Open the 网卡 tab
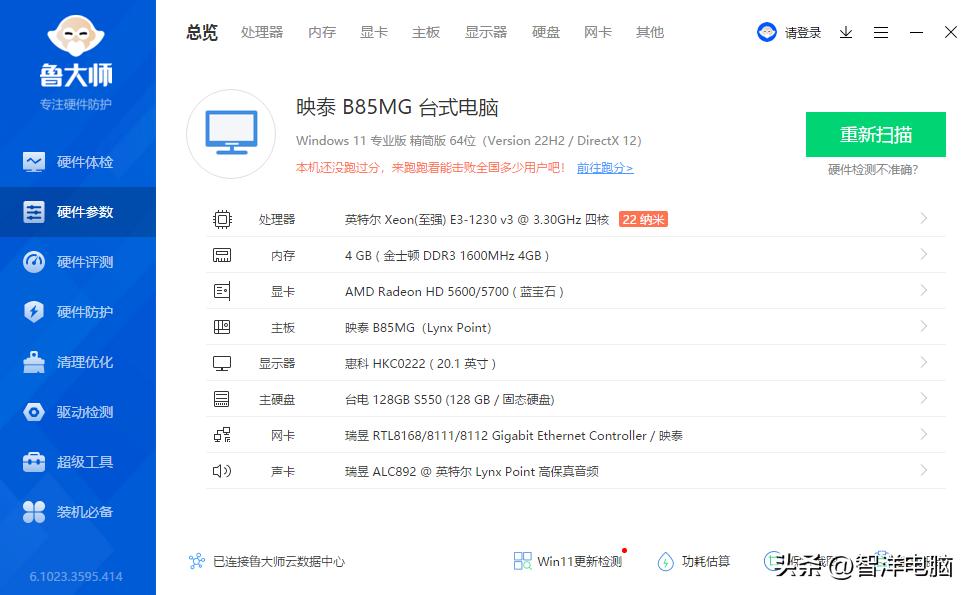 [597, 32]
